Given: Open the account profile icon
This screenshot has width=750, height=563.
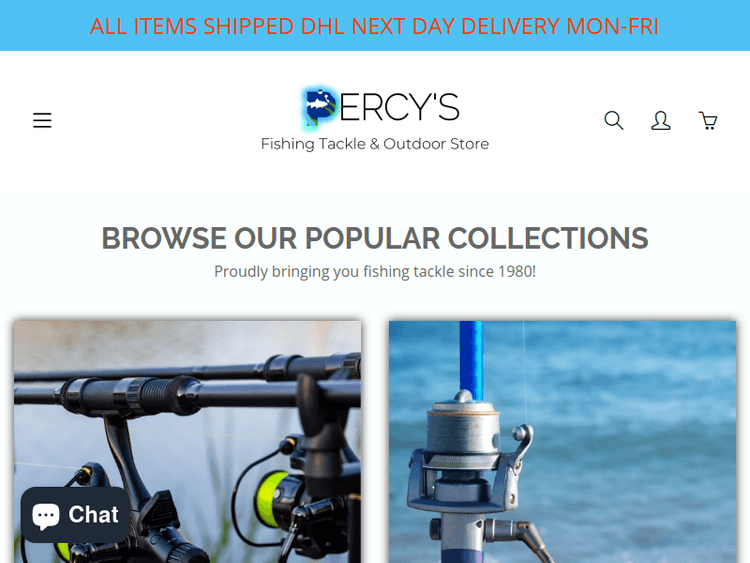Looking at the screenshot, I should click(661, 120).
